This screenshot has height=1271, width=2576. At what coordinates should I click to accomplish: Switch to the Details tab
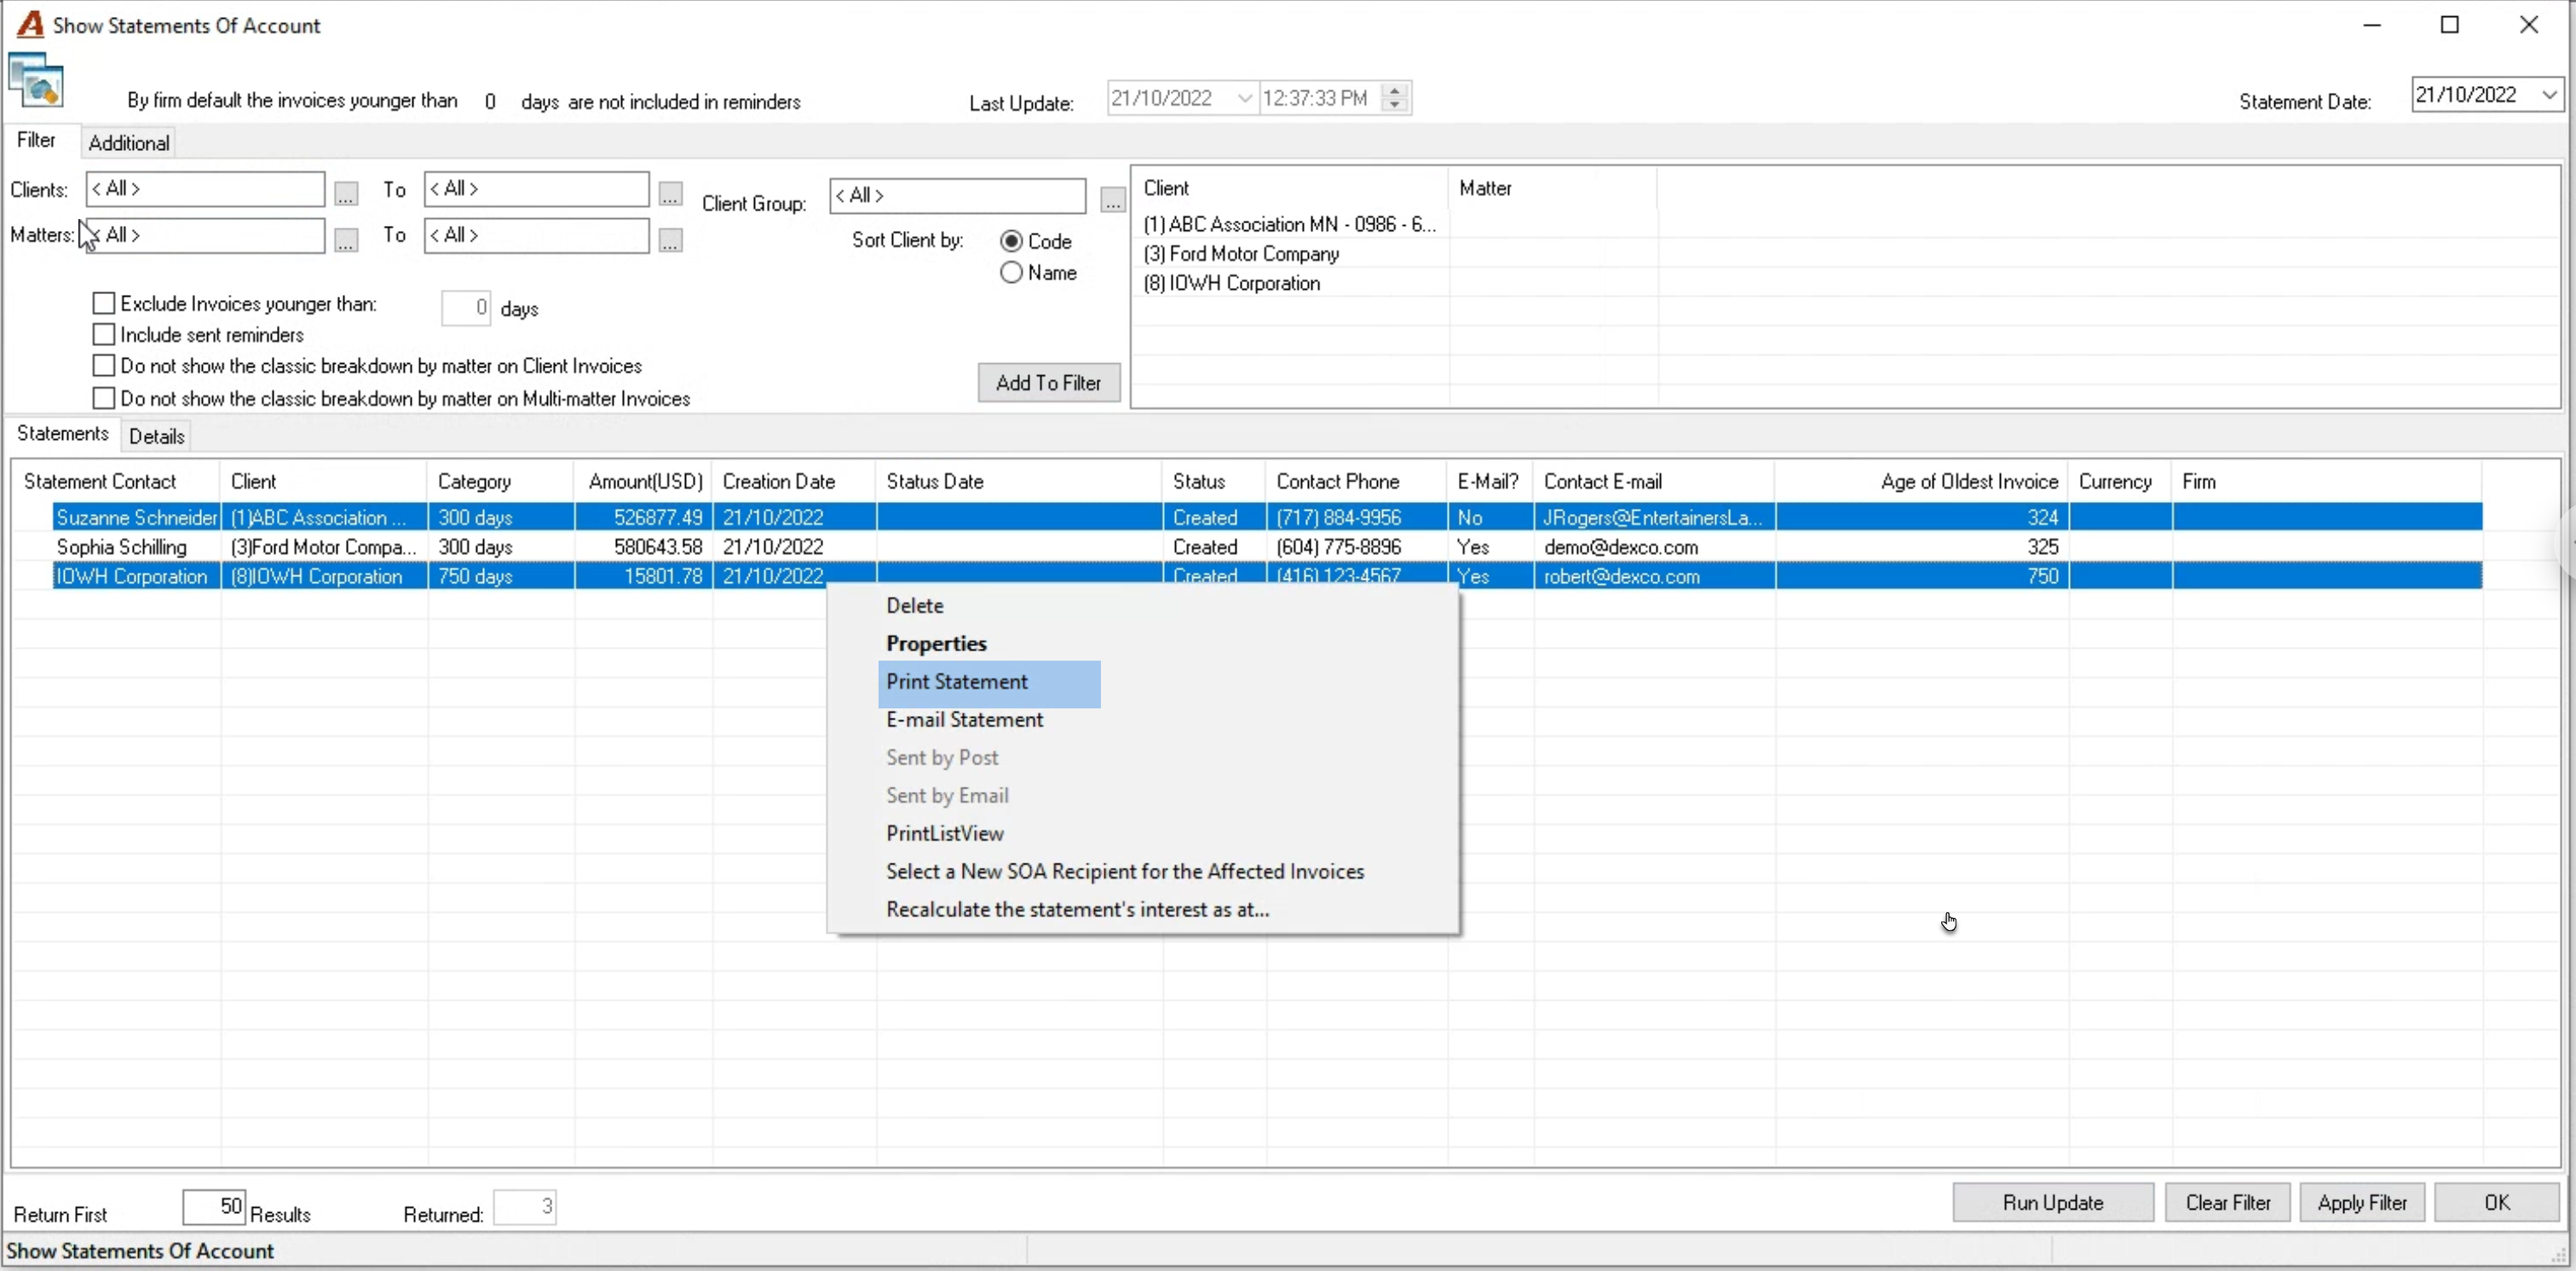coord(157,436)
